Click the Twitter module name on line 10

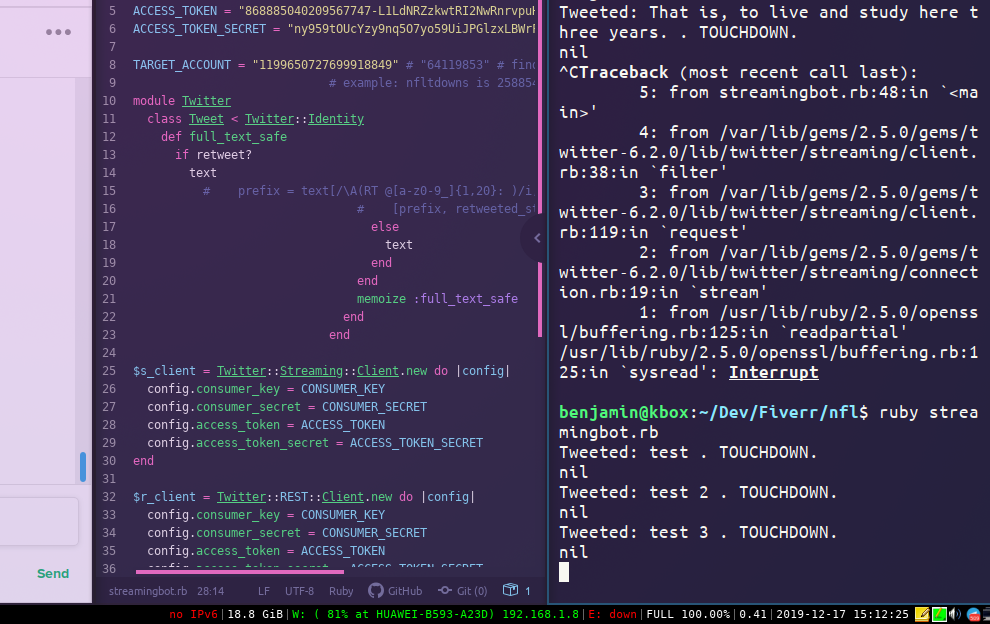click(x=206, y=100)
